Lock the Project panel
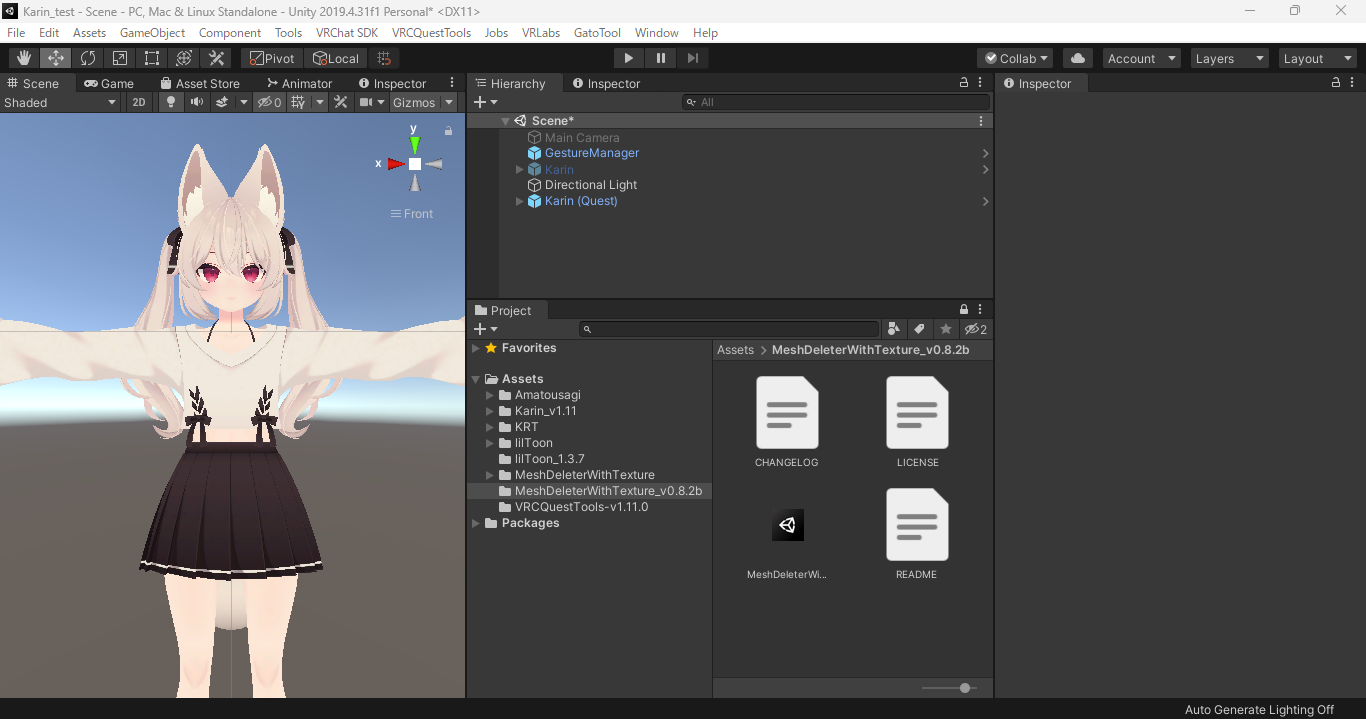This screenshot has width=1366, height=719. tap(964, 310)
